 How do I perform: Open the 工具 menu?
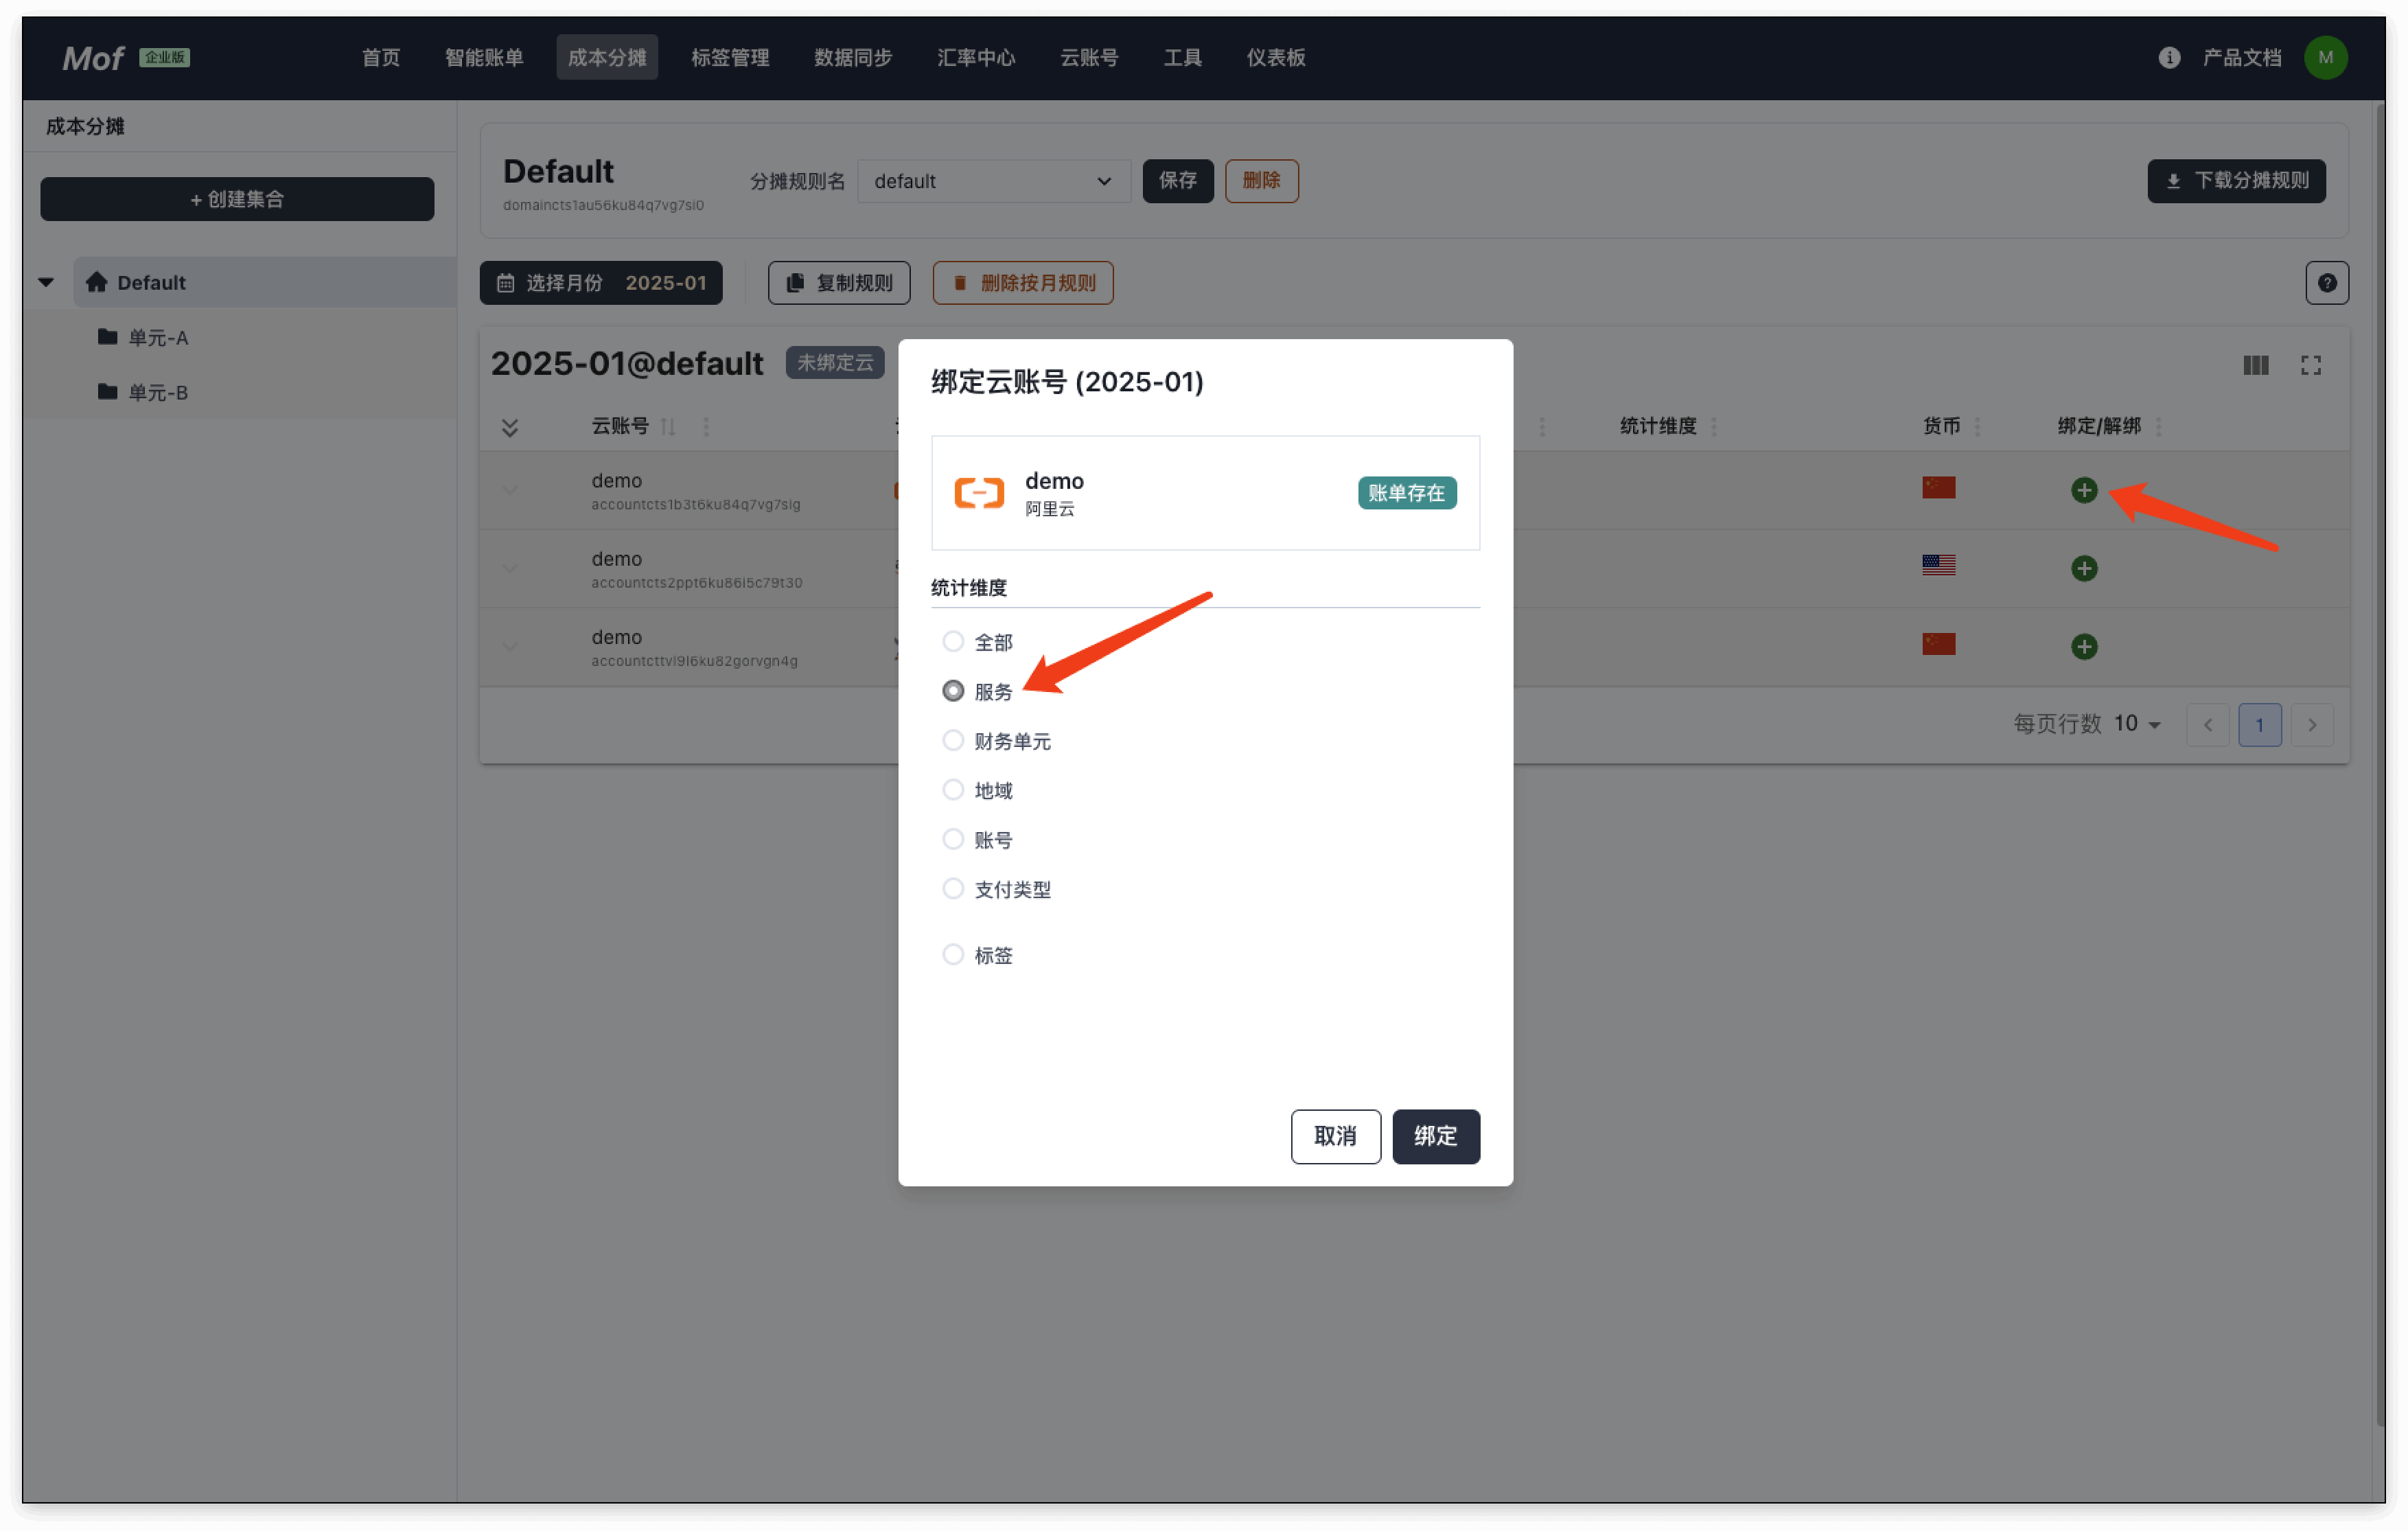(x=1182, y=58)
